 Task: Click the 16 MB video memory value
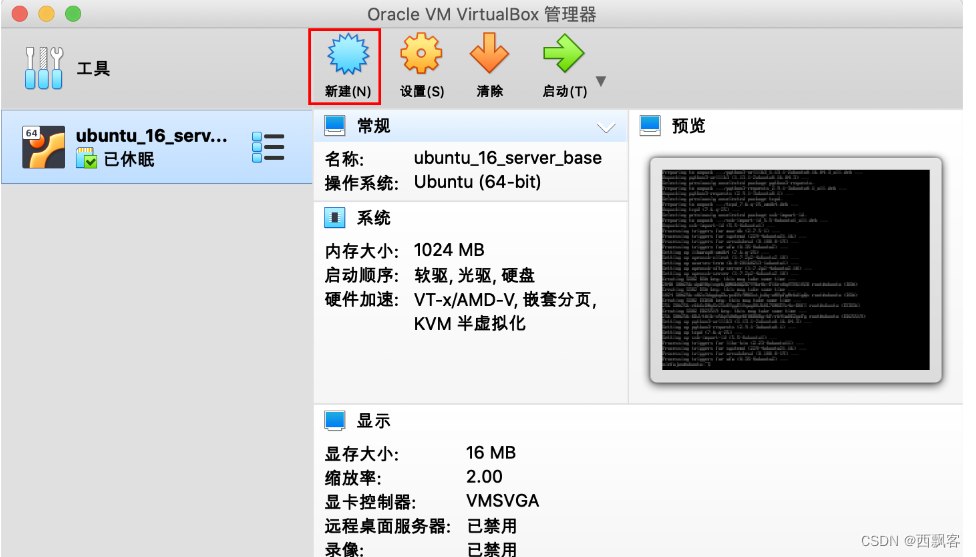click(490, 453)
